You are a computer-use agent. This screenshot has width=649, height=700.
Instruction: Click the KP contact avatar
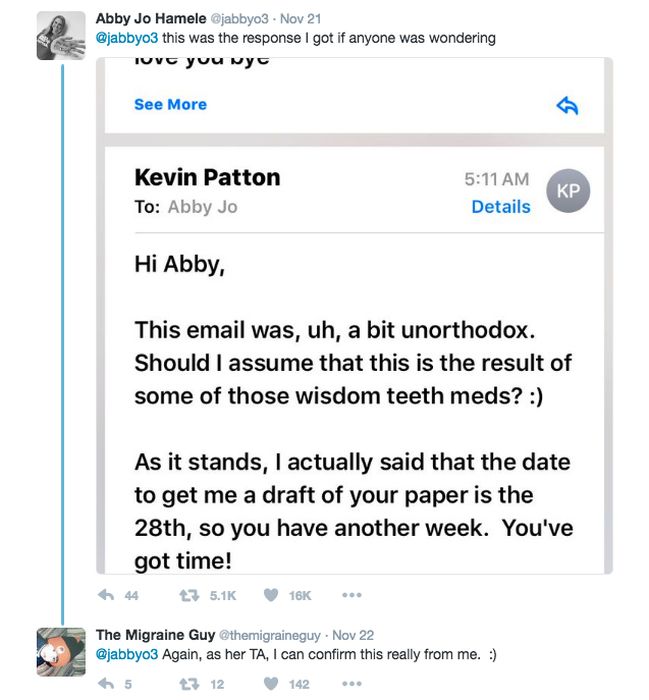click(568, 191)
